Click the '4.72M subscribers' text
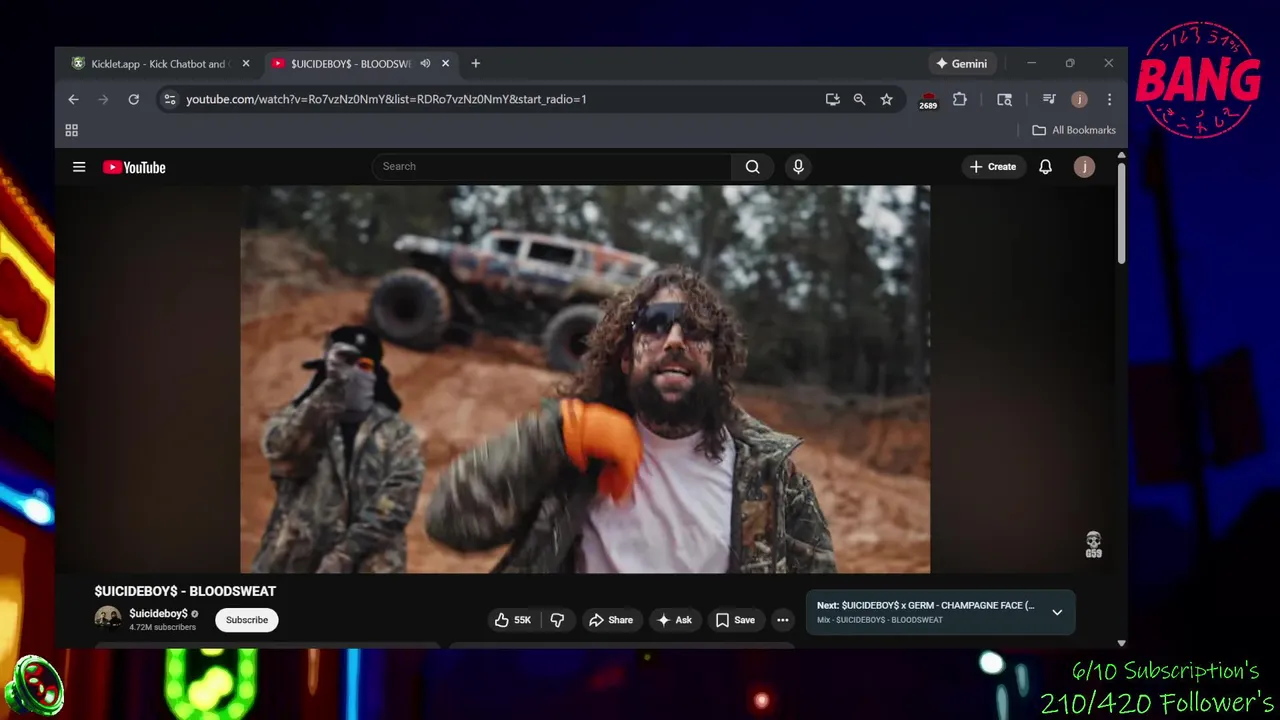Viewport: 1280px width, 720px height. [x=162, y=627]
